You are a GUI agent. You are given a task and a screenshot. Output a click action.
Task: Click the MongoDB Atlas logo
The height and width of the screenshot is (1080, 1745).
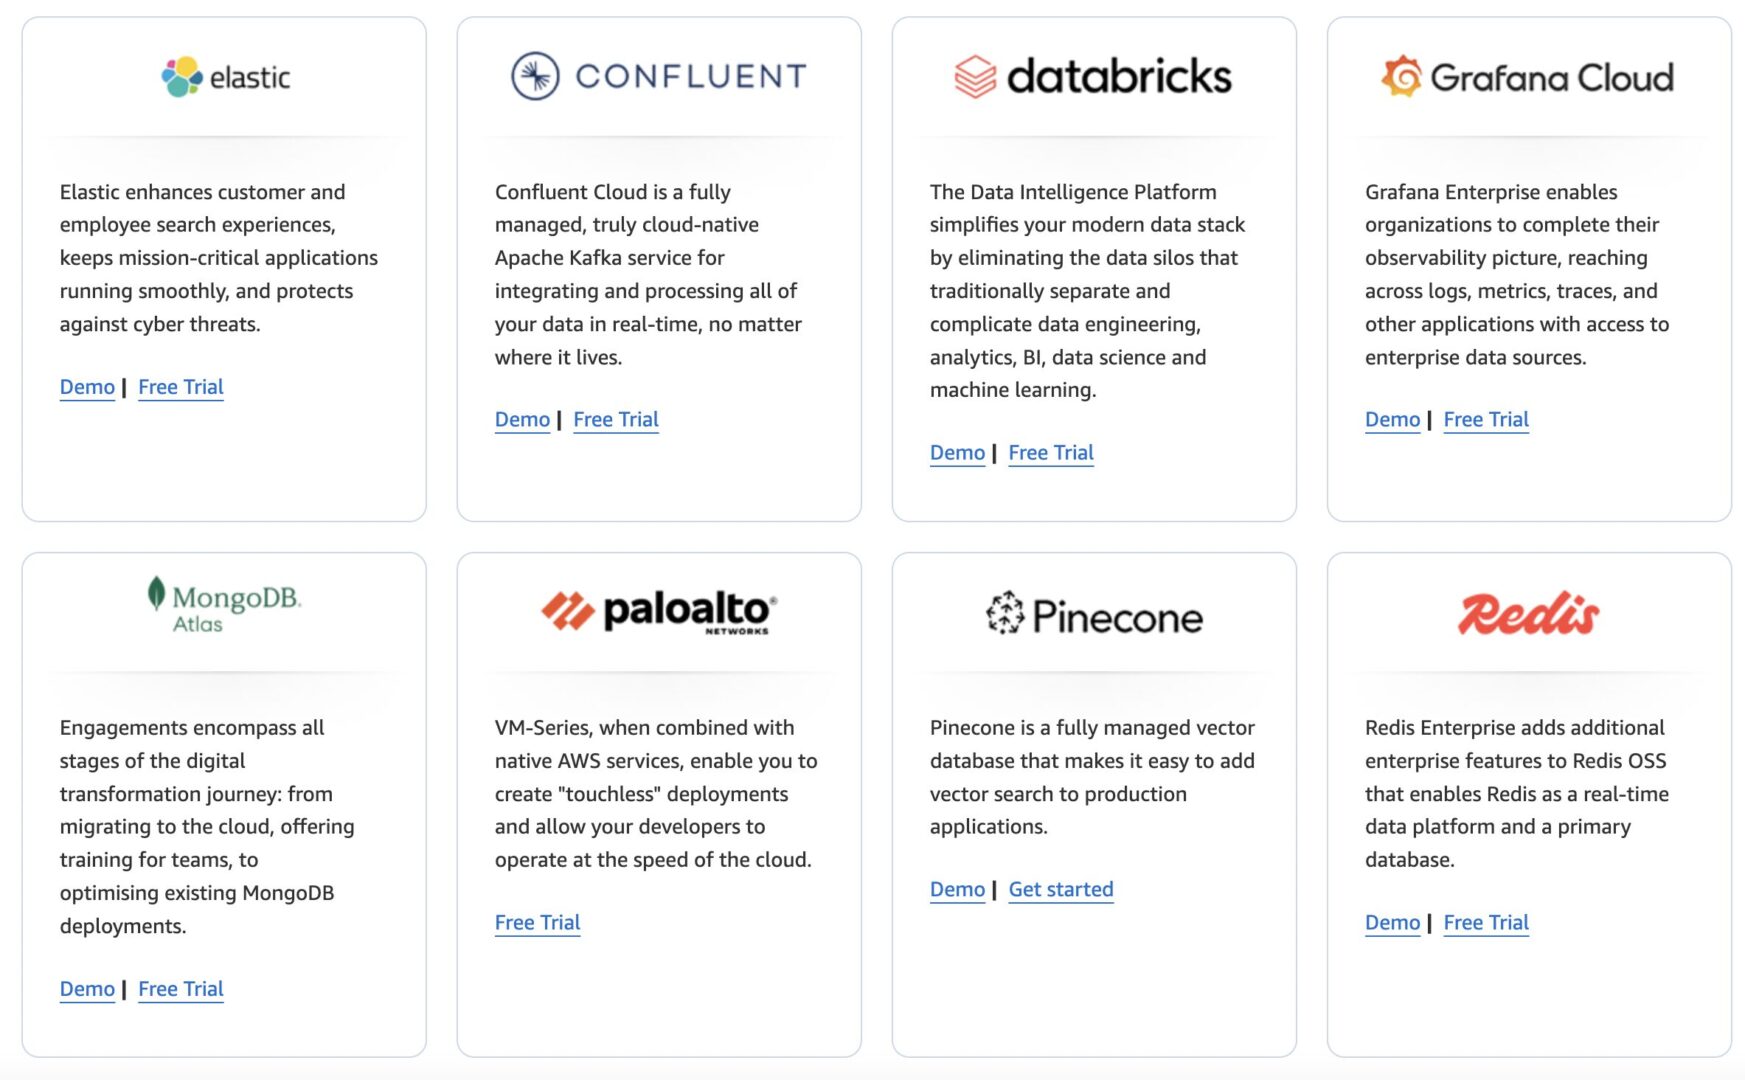click(x=224, y=606)
